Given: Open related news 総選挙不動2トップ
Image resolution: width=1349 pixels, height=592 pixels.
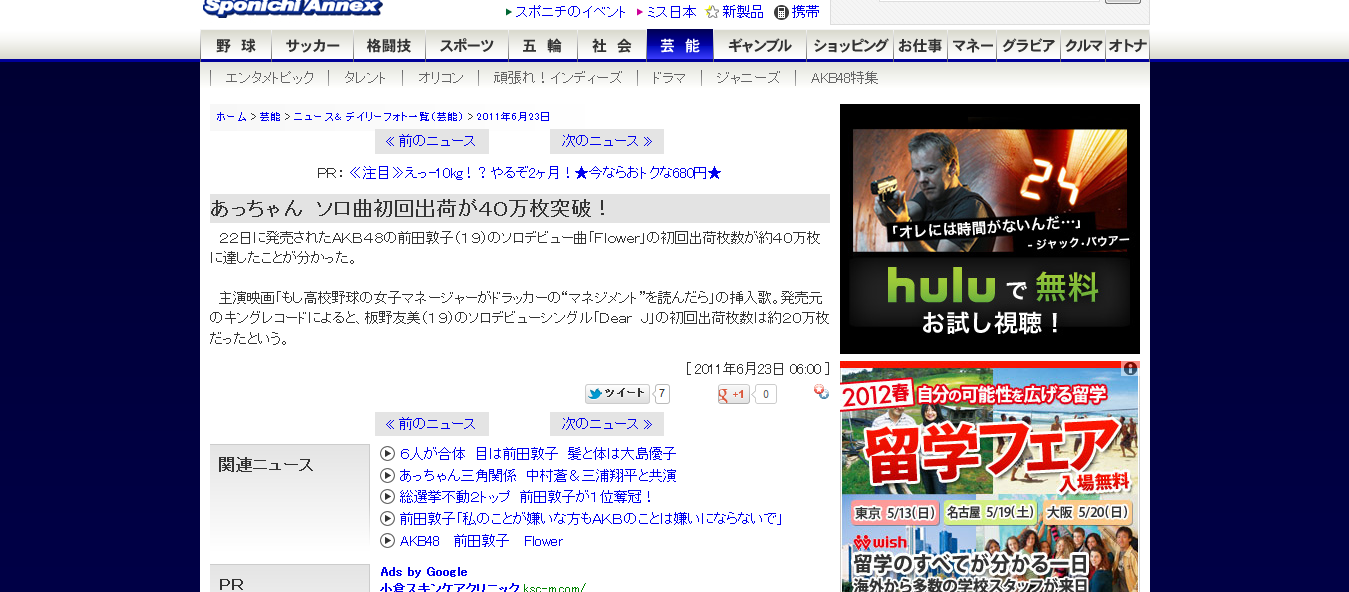Looking at the screenshot, I should pos(527,497).
